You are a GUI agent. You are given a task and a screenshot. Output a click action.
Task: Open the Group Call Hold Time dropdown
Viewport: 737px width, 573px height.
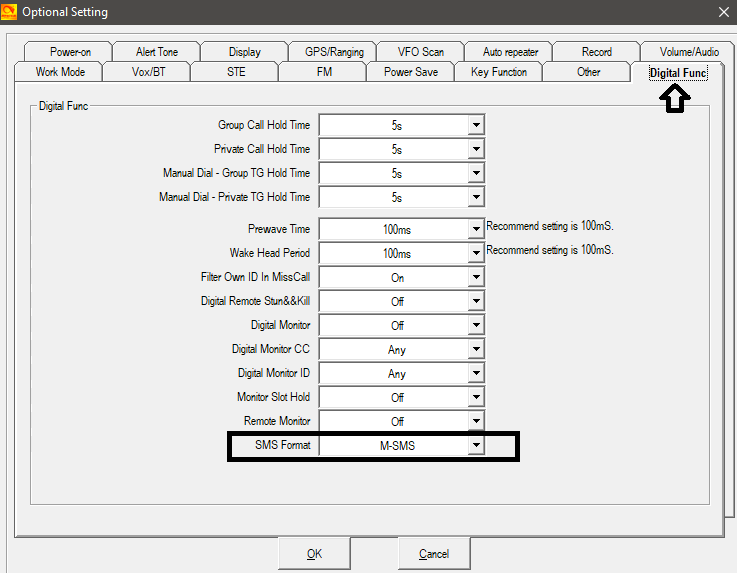point(476,125)
